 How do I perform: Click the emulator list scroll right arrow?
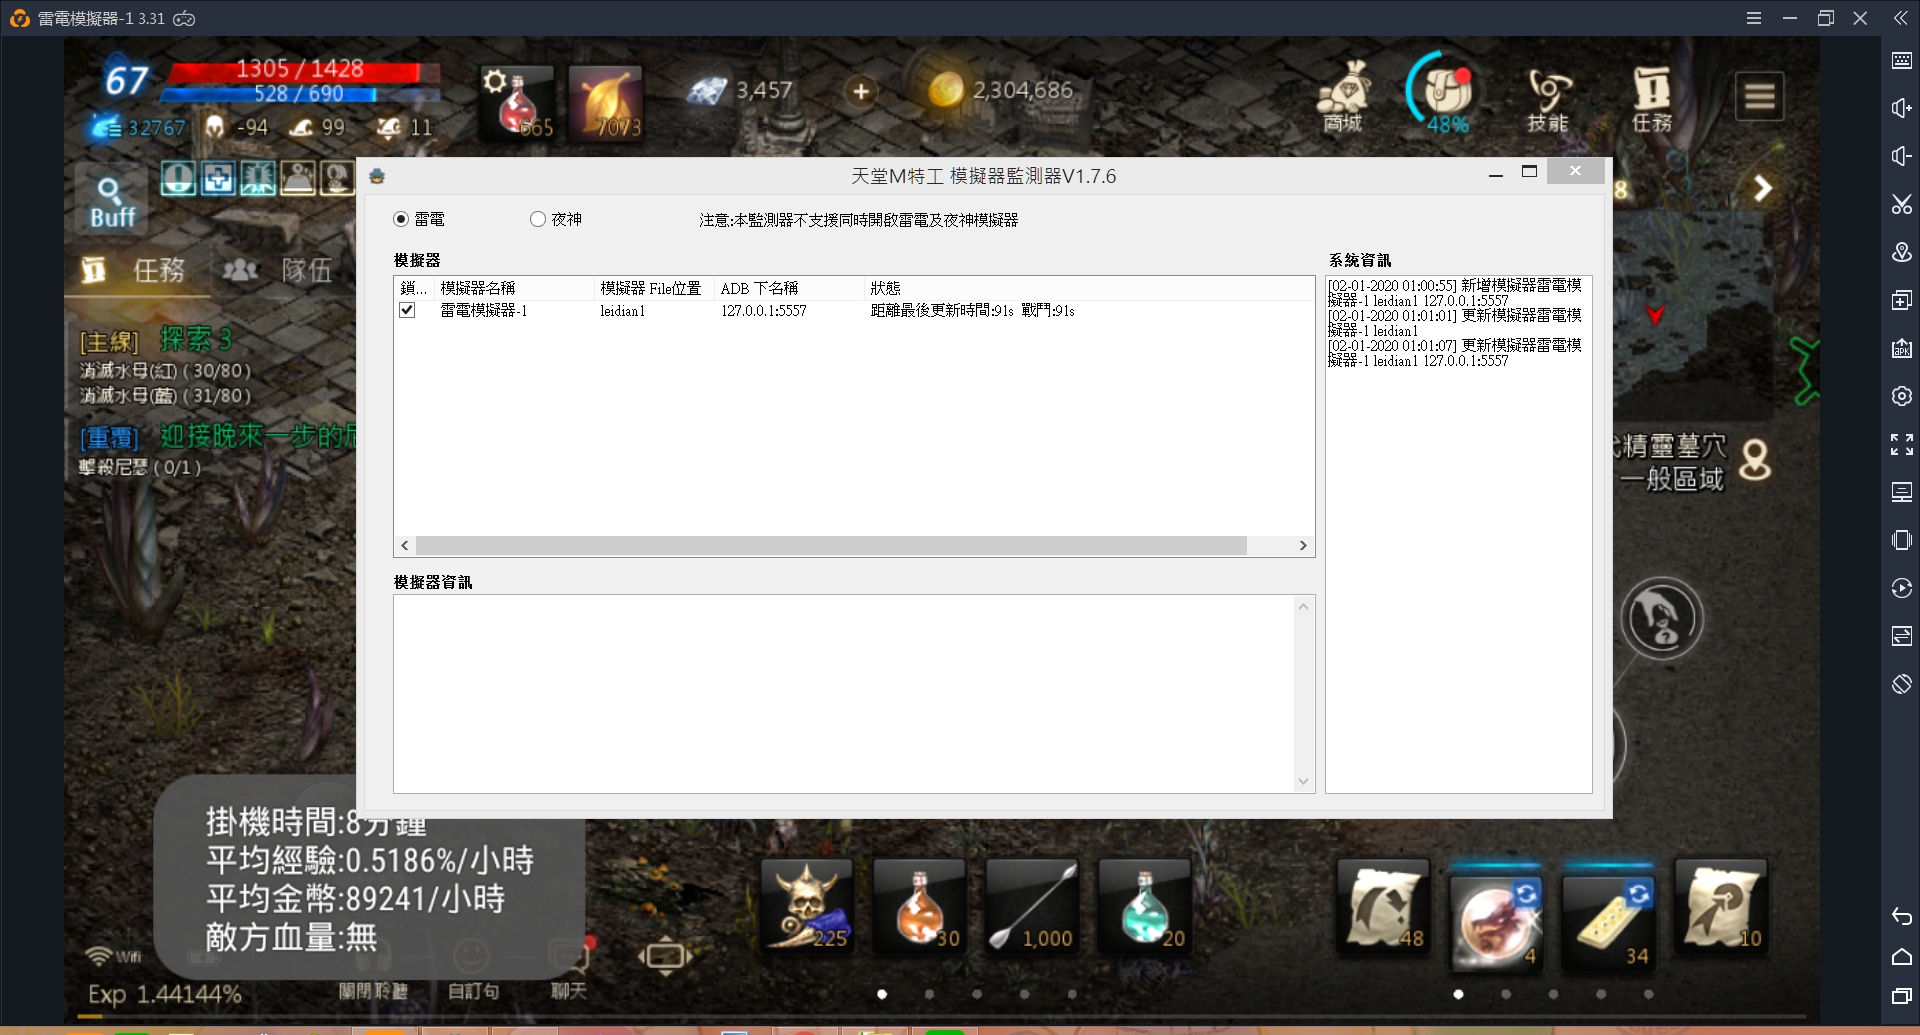(x=1303, y=545)
